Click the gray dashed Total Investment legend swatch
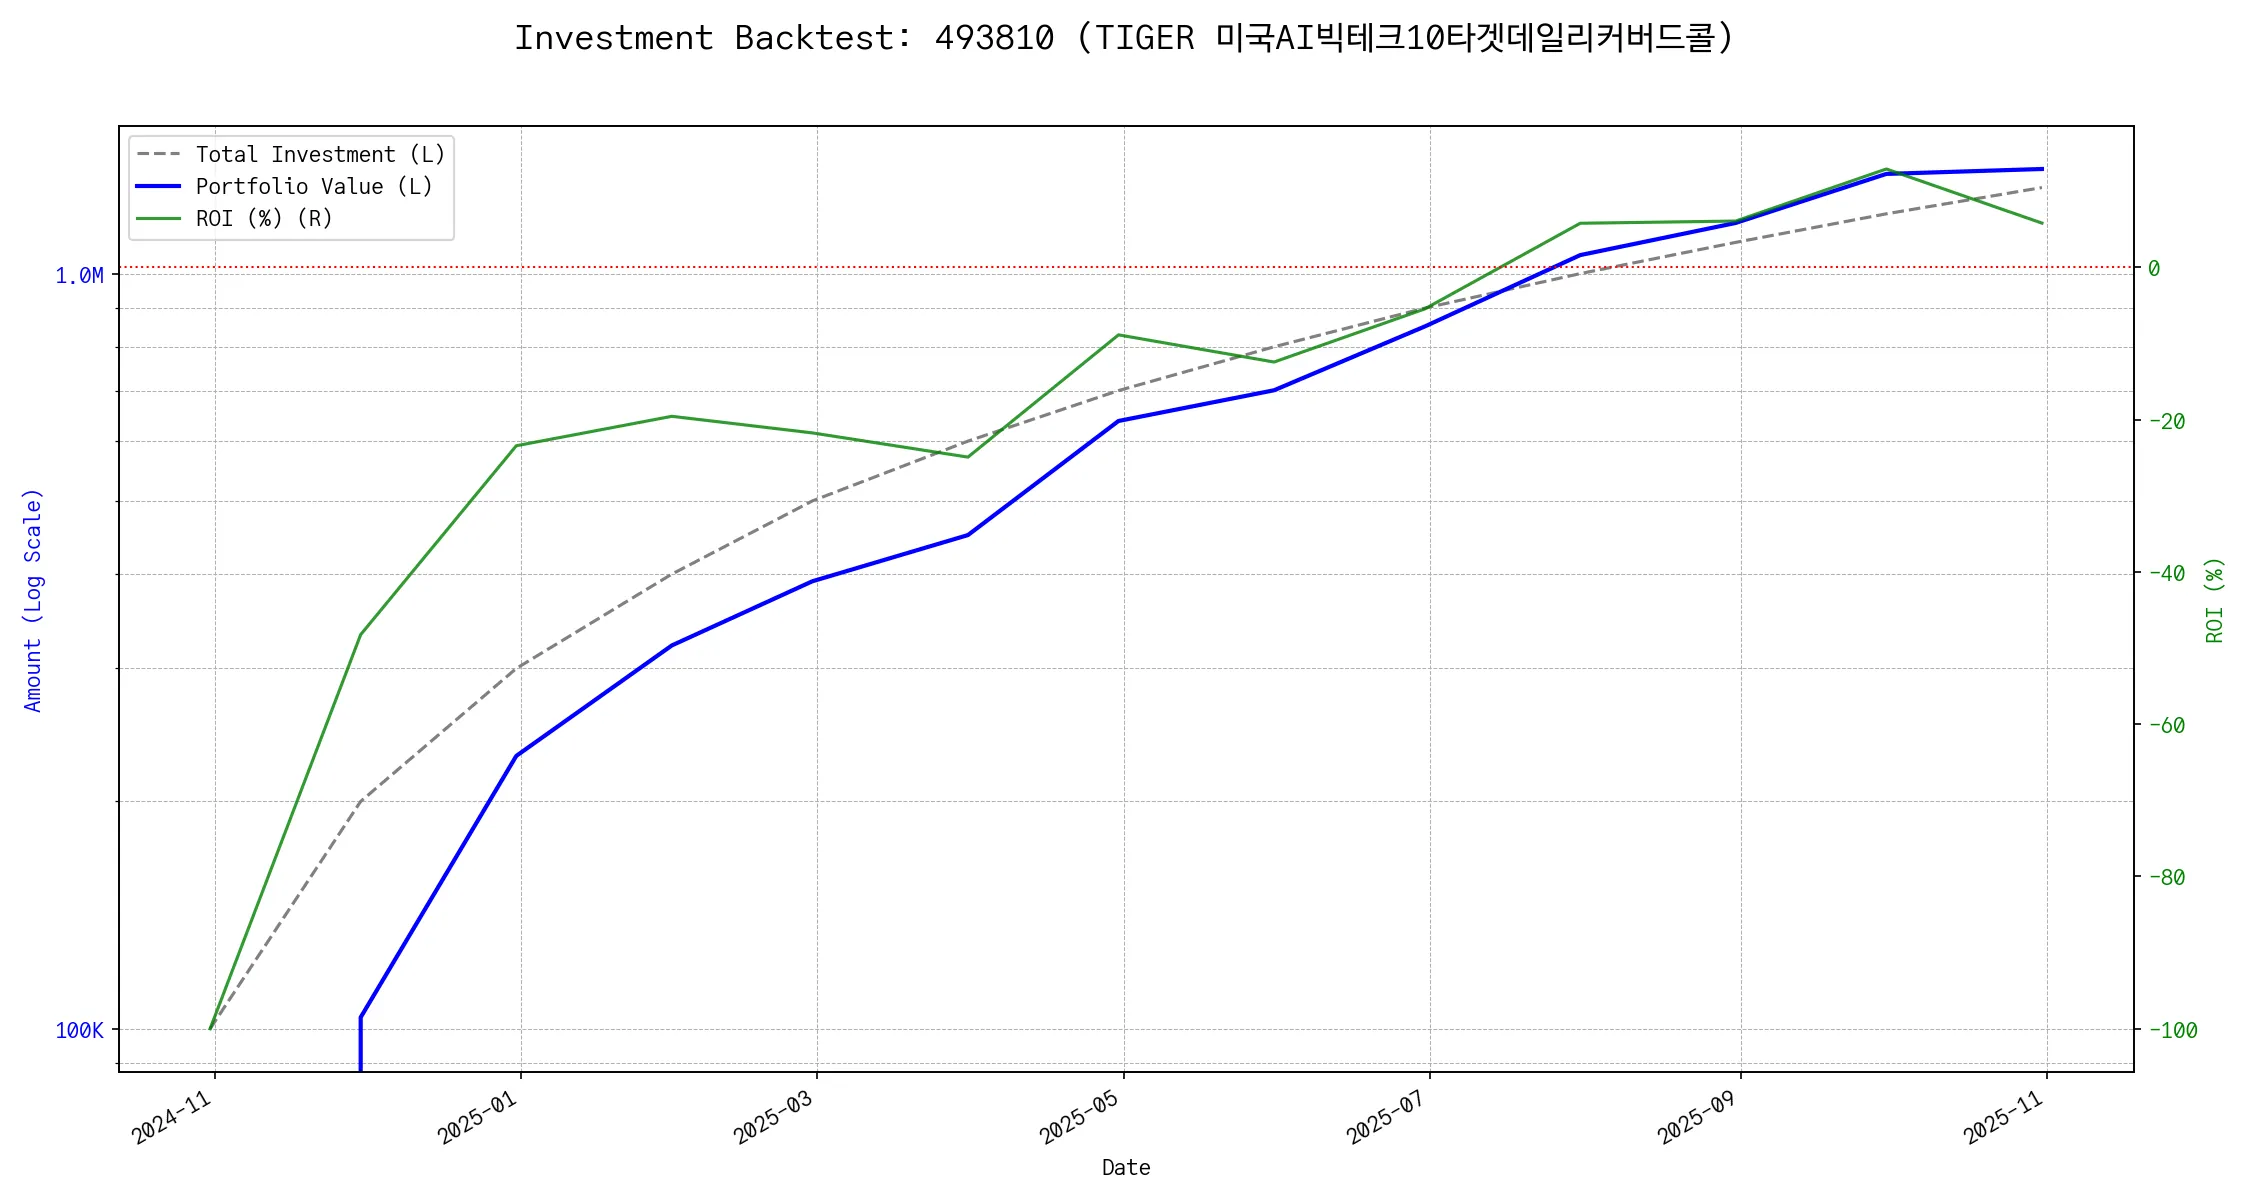Image resolution: width=2250 pixels, height=1200 pixels. click(x=158, y=155)
